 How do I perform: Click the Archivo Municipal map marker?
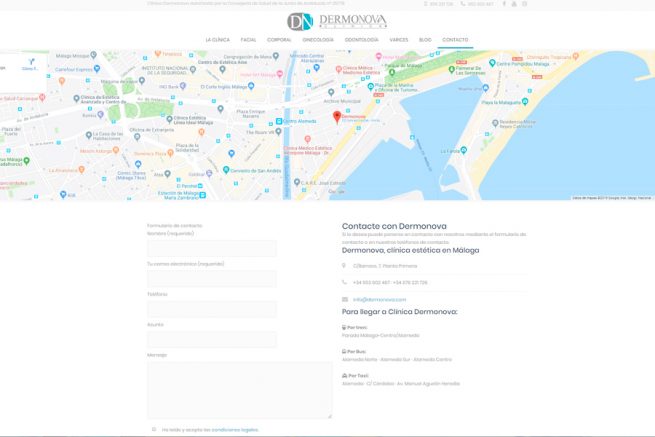(x=331, y=92)
